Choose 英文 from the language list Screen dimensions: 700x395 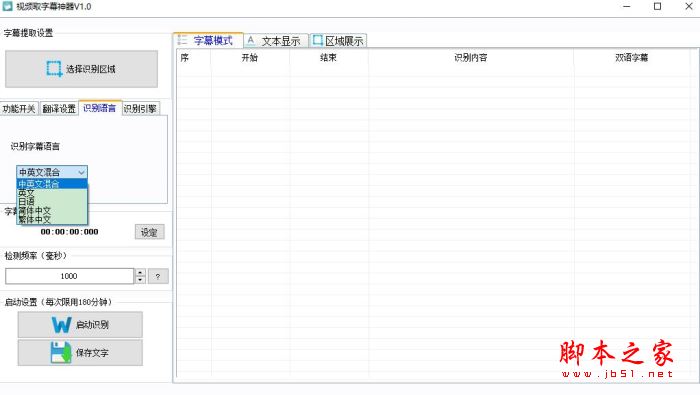click(x=52, y=193)
